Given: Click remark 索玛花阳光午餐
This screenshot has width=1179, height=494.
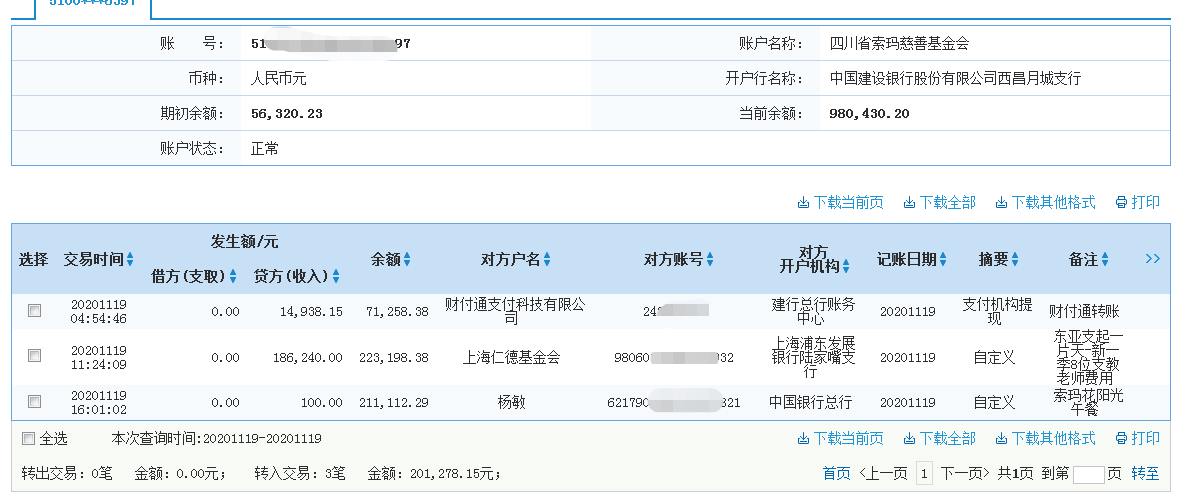Looking at the screenshot, I should 1088,402.
